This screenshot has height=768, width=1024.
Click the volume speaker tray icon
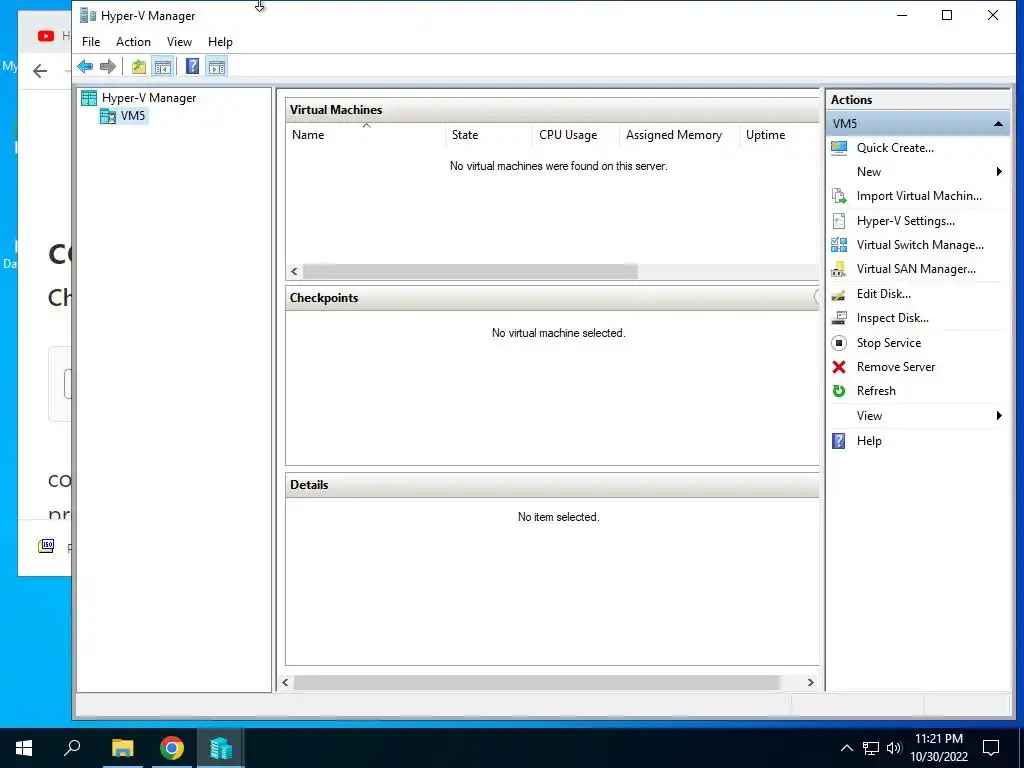coord(894,748)
